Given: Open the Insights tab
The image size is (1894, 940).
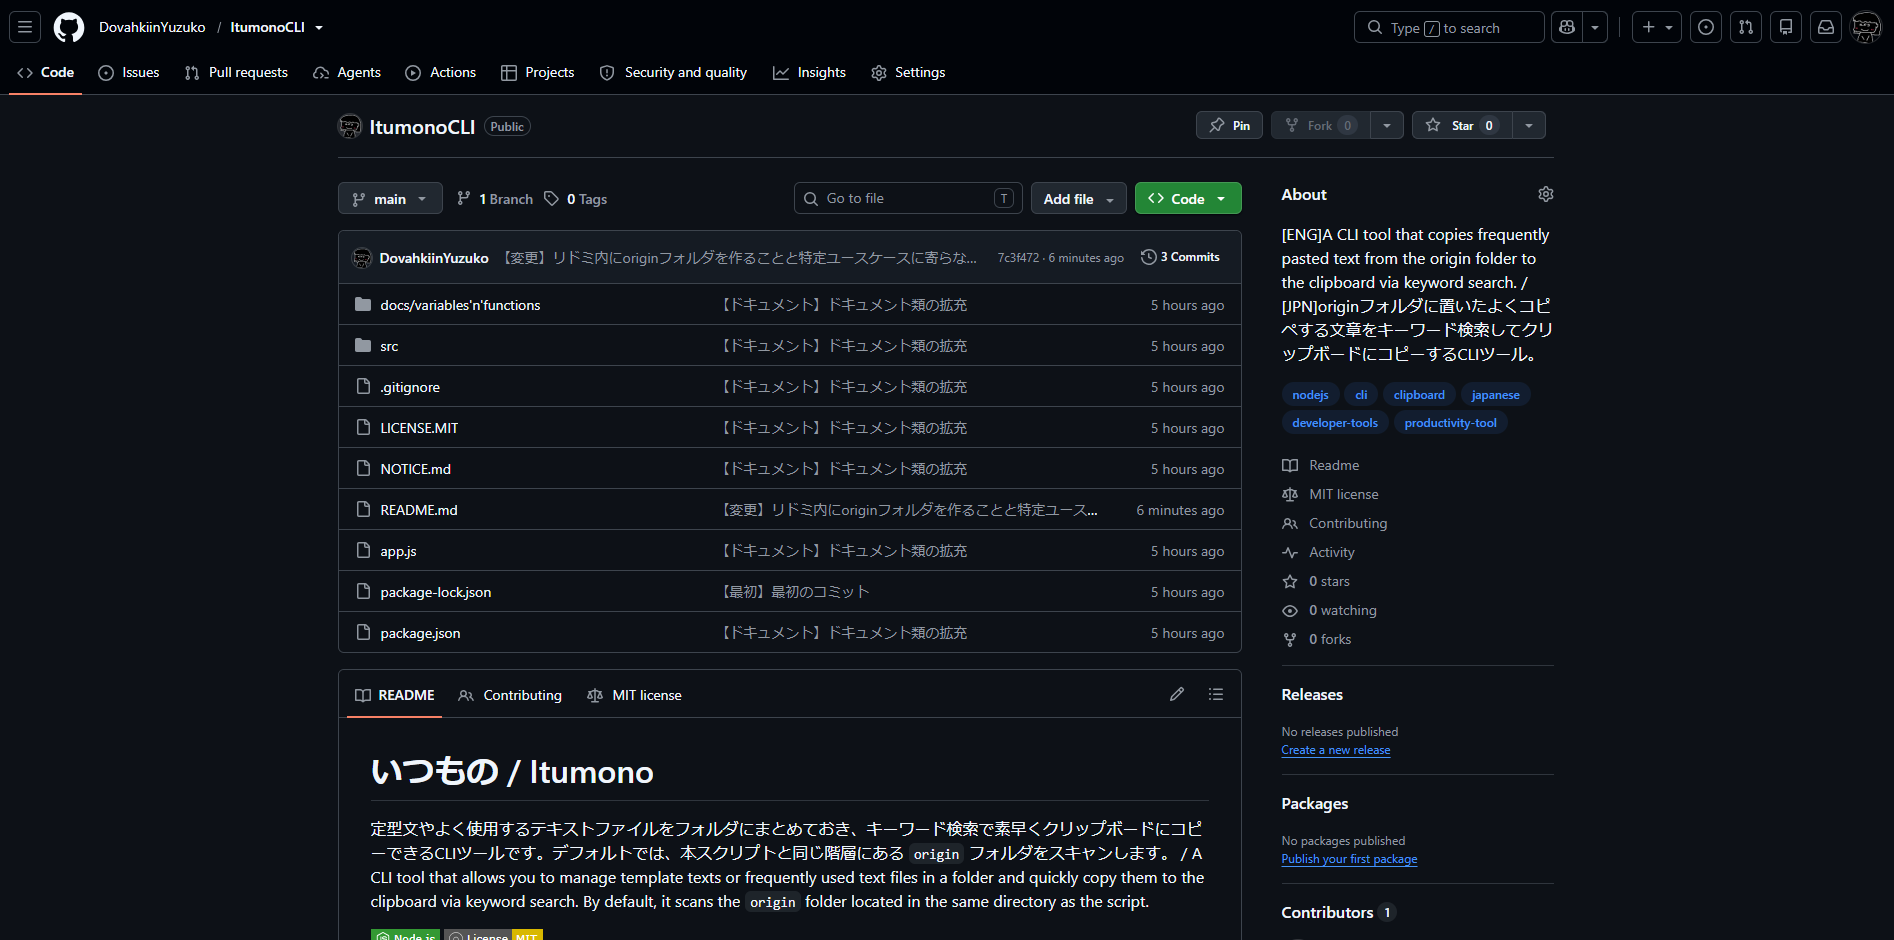Looking at the screenshot, I should (x=810, y=72).
